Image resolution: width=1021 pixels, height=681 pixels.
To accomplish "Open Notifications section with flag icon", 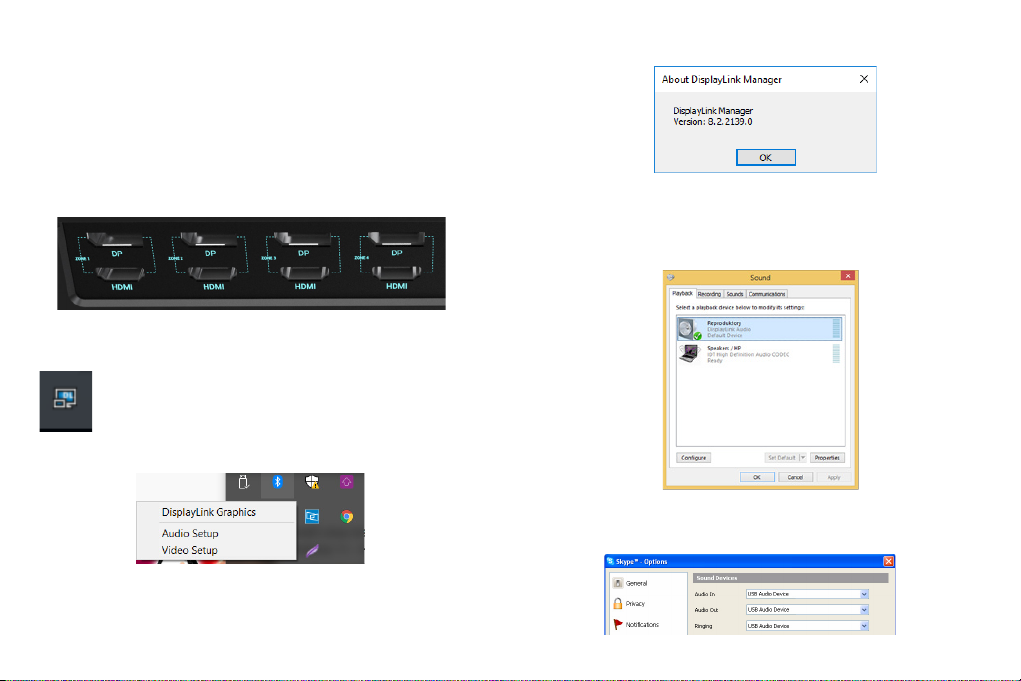I will point(640,625).
